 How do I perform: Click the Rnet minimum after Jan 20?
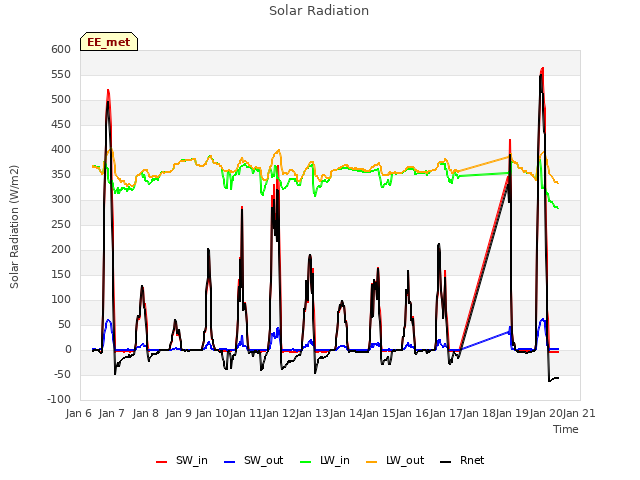tap(549, 381)
